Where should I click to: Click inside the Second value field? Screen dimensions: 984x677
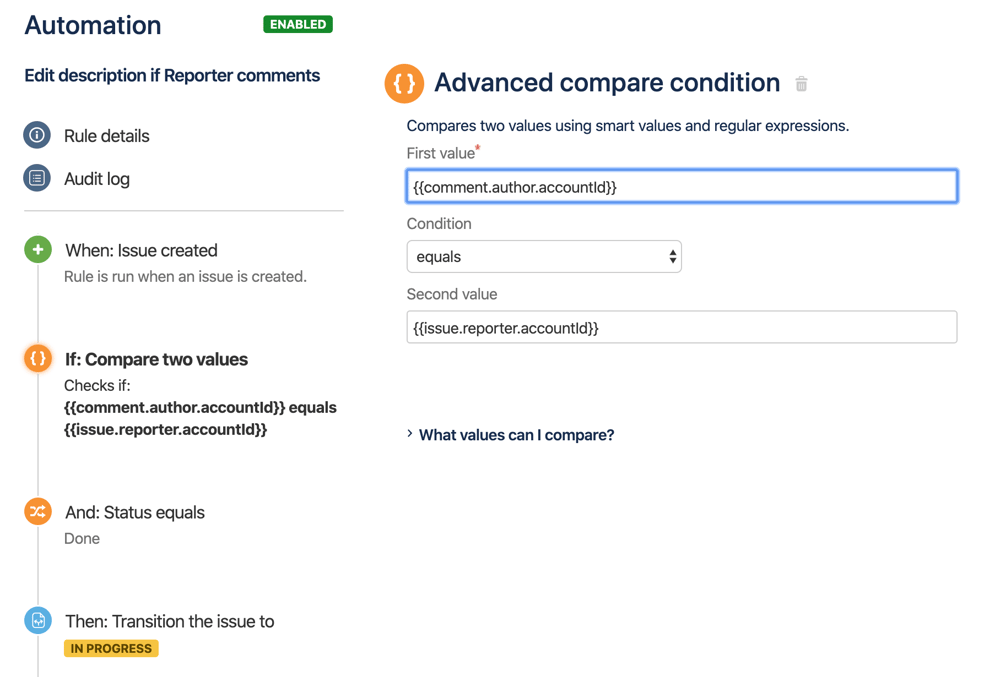(681, 327)
